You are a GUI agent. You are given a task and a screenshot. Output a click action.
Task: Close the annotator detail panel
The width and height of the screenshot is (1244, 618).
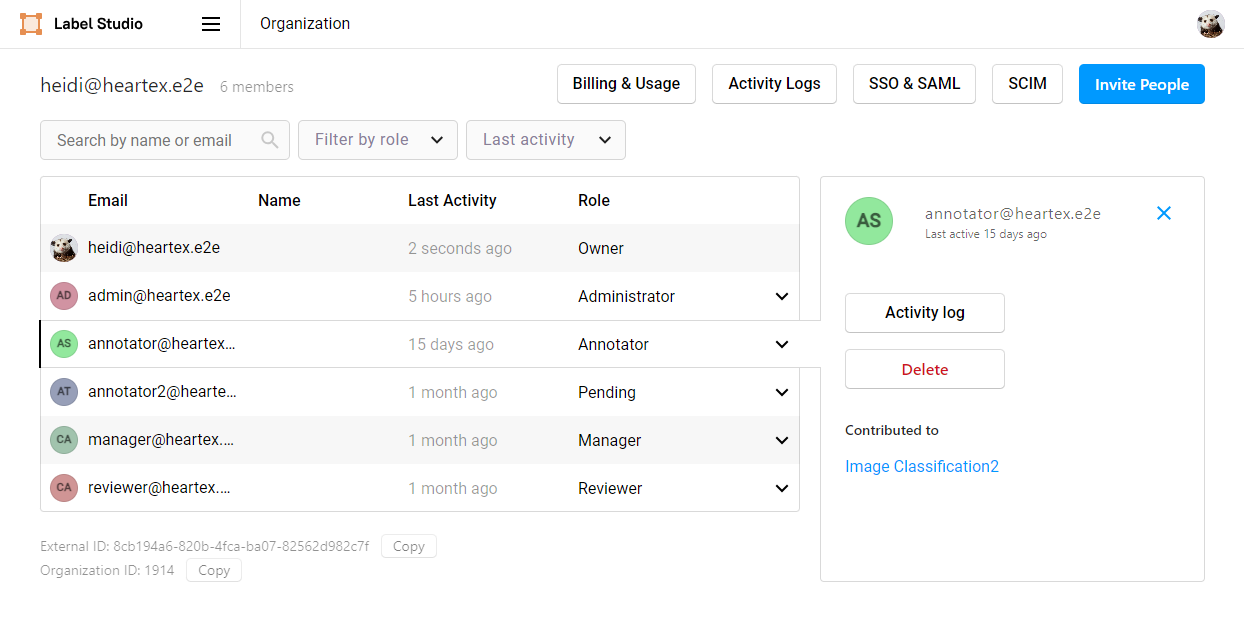[x=1163, y=213]
